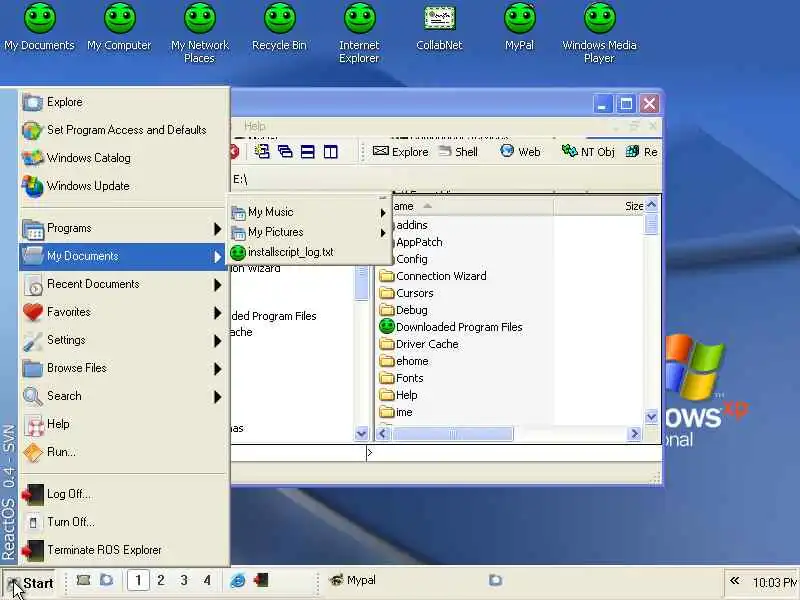This screenshot has width=800, height=600.
Task: Click horizontal scrollbar left arrow
Action: click(383, 434)
